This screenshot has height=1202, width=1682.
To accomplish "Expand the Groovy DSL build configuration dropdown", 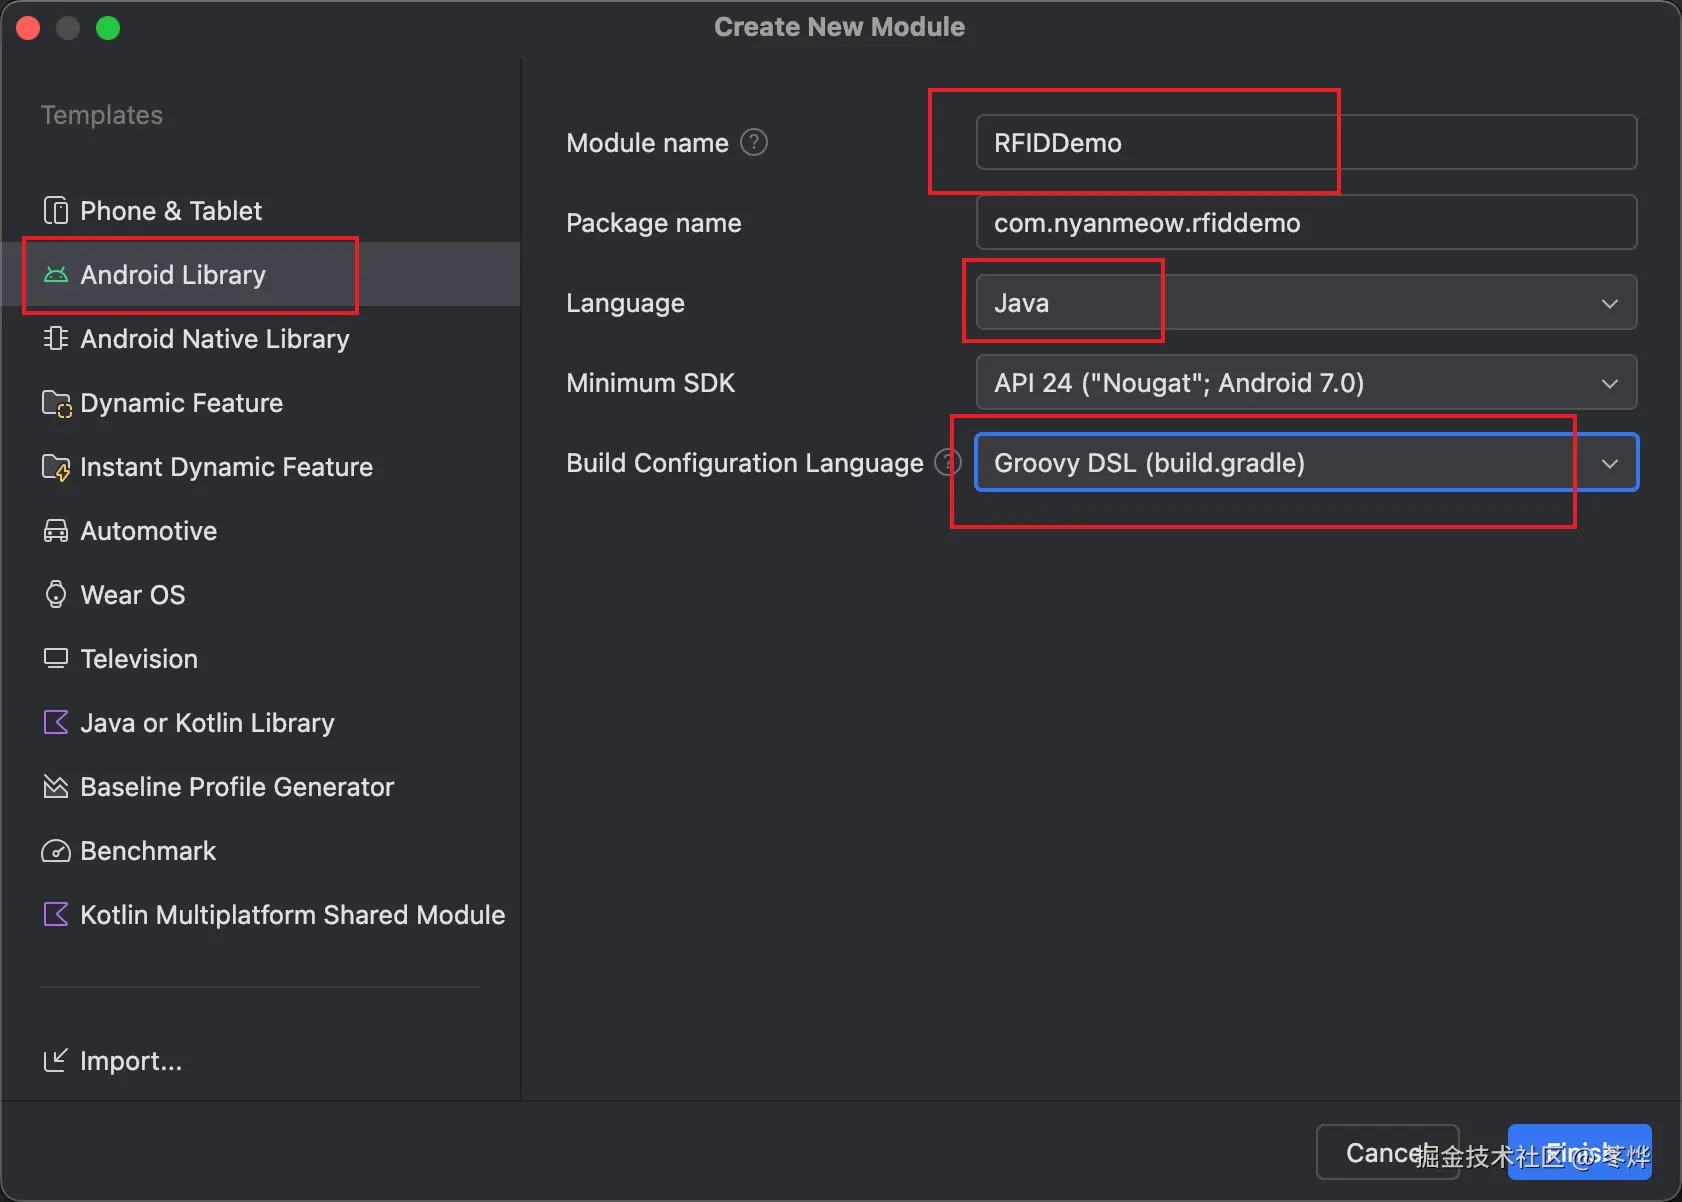I will tap(1306, 463).
